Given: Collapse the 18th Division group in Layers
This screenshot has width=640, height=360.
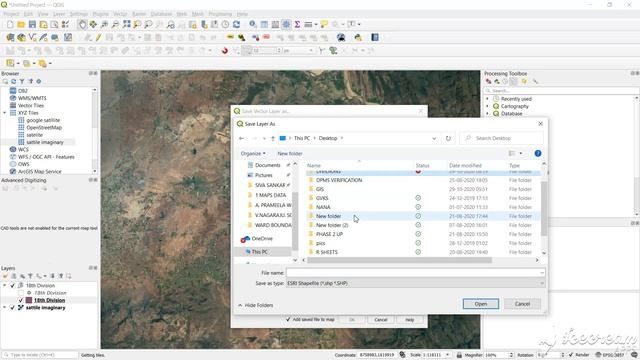Looking at the screenshot, I should point(5,286).
